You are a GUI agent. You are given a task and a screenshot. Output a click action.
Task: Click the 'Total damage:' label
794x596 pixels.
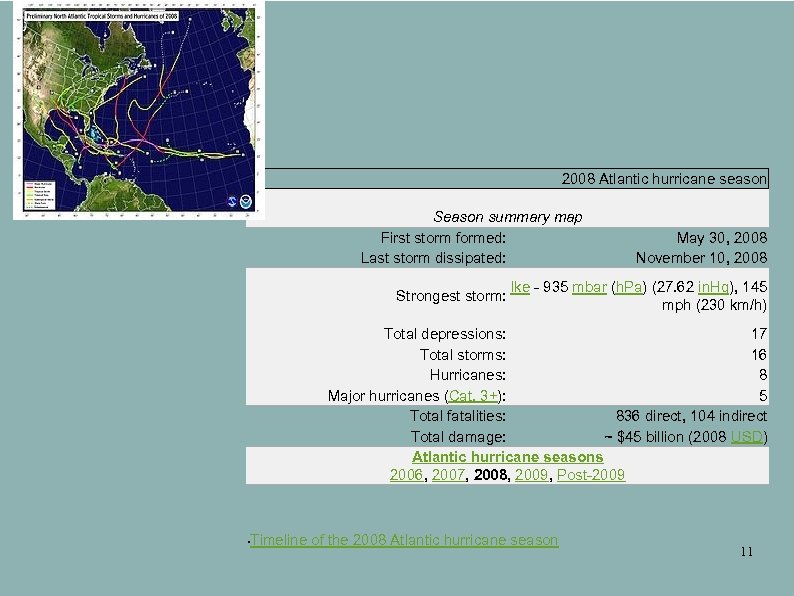458,436
